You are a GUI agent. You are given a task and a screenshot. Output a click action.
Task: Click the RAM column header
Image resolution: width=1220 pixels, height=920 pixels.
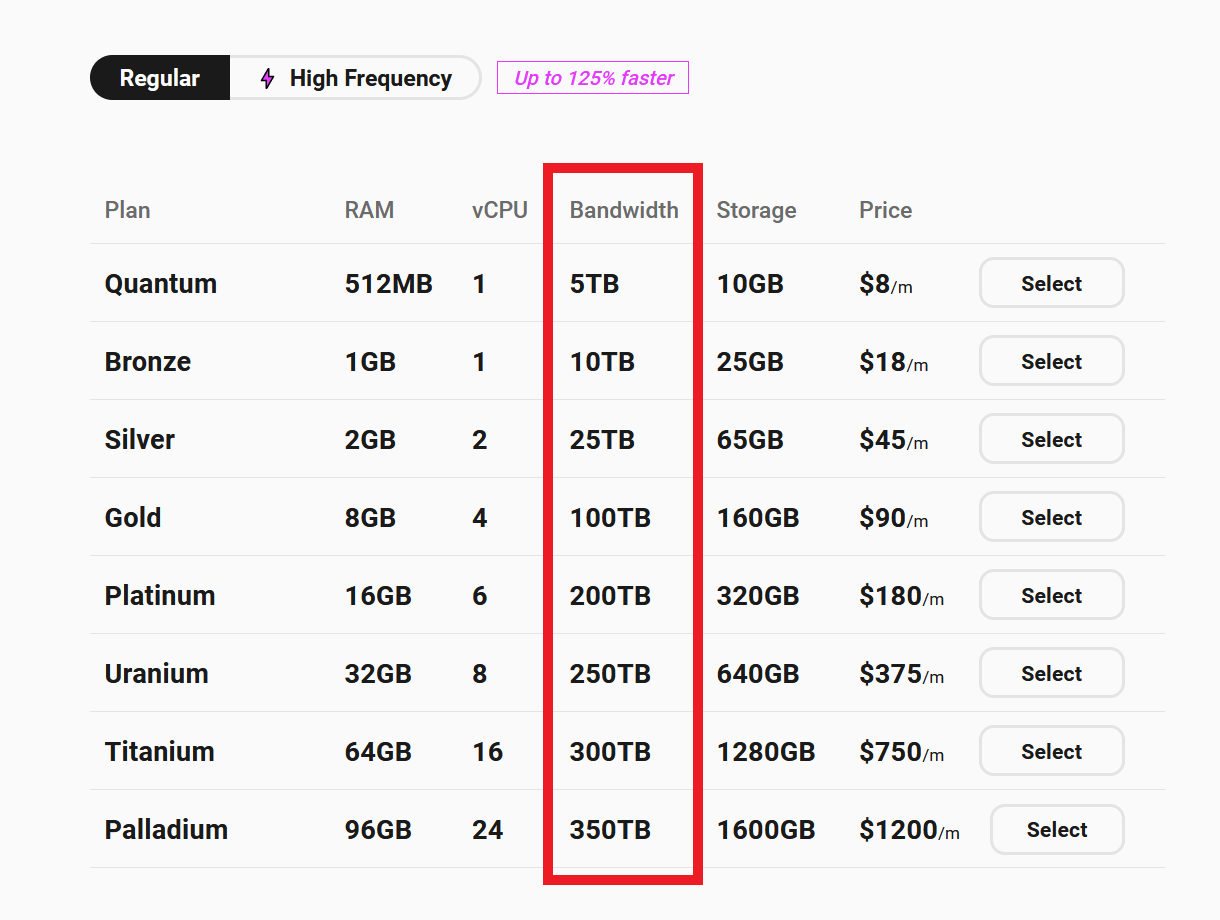(x=369, y=210)
